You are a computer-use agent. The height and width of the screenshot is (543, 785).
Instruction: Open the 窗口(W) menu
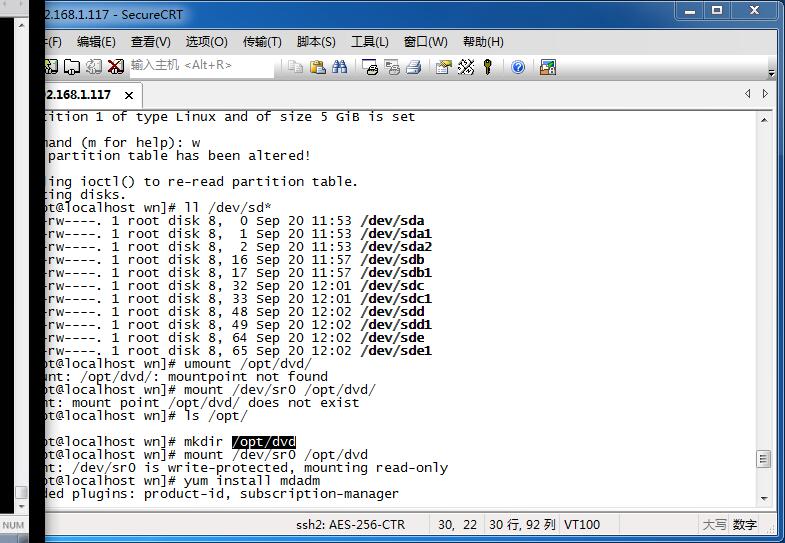pos(425,42)
